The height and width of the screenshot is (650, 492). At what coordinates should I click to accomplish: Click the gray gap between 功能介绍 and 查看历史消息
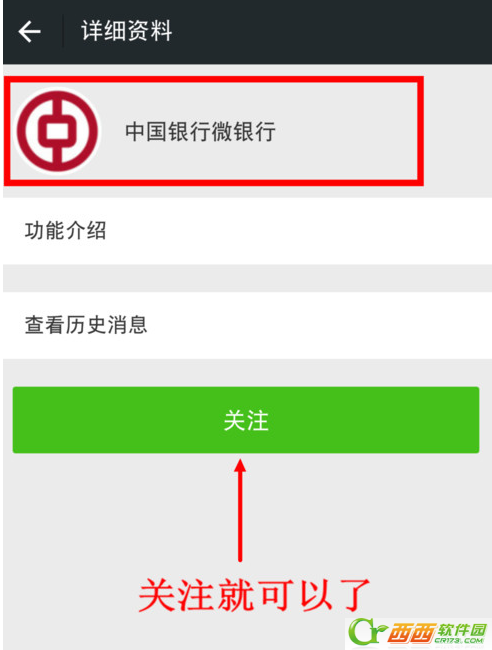point(247,279)
